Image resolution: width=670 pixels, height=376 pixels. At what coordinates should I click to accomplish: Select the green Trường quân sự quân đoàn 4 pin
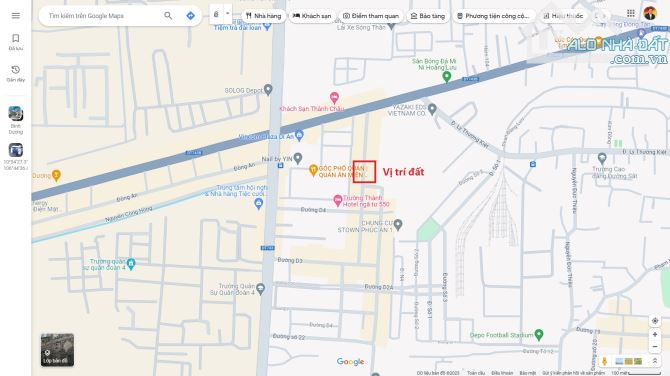[x=131, y=264]
